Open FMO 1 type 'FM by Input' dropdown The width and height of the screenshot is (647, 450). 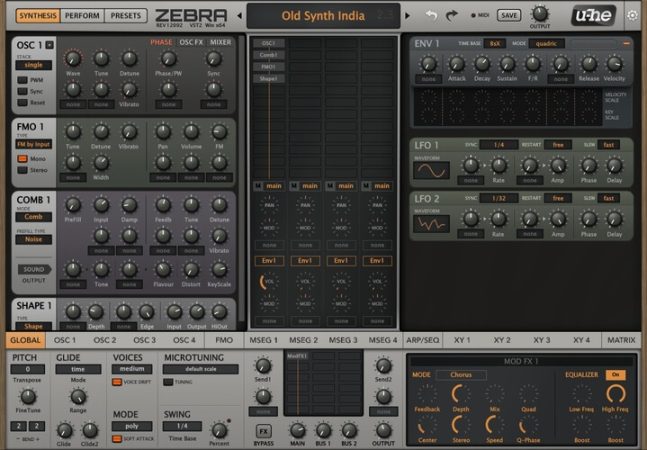click(33, 144)
